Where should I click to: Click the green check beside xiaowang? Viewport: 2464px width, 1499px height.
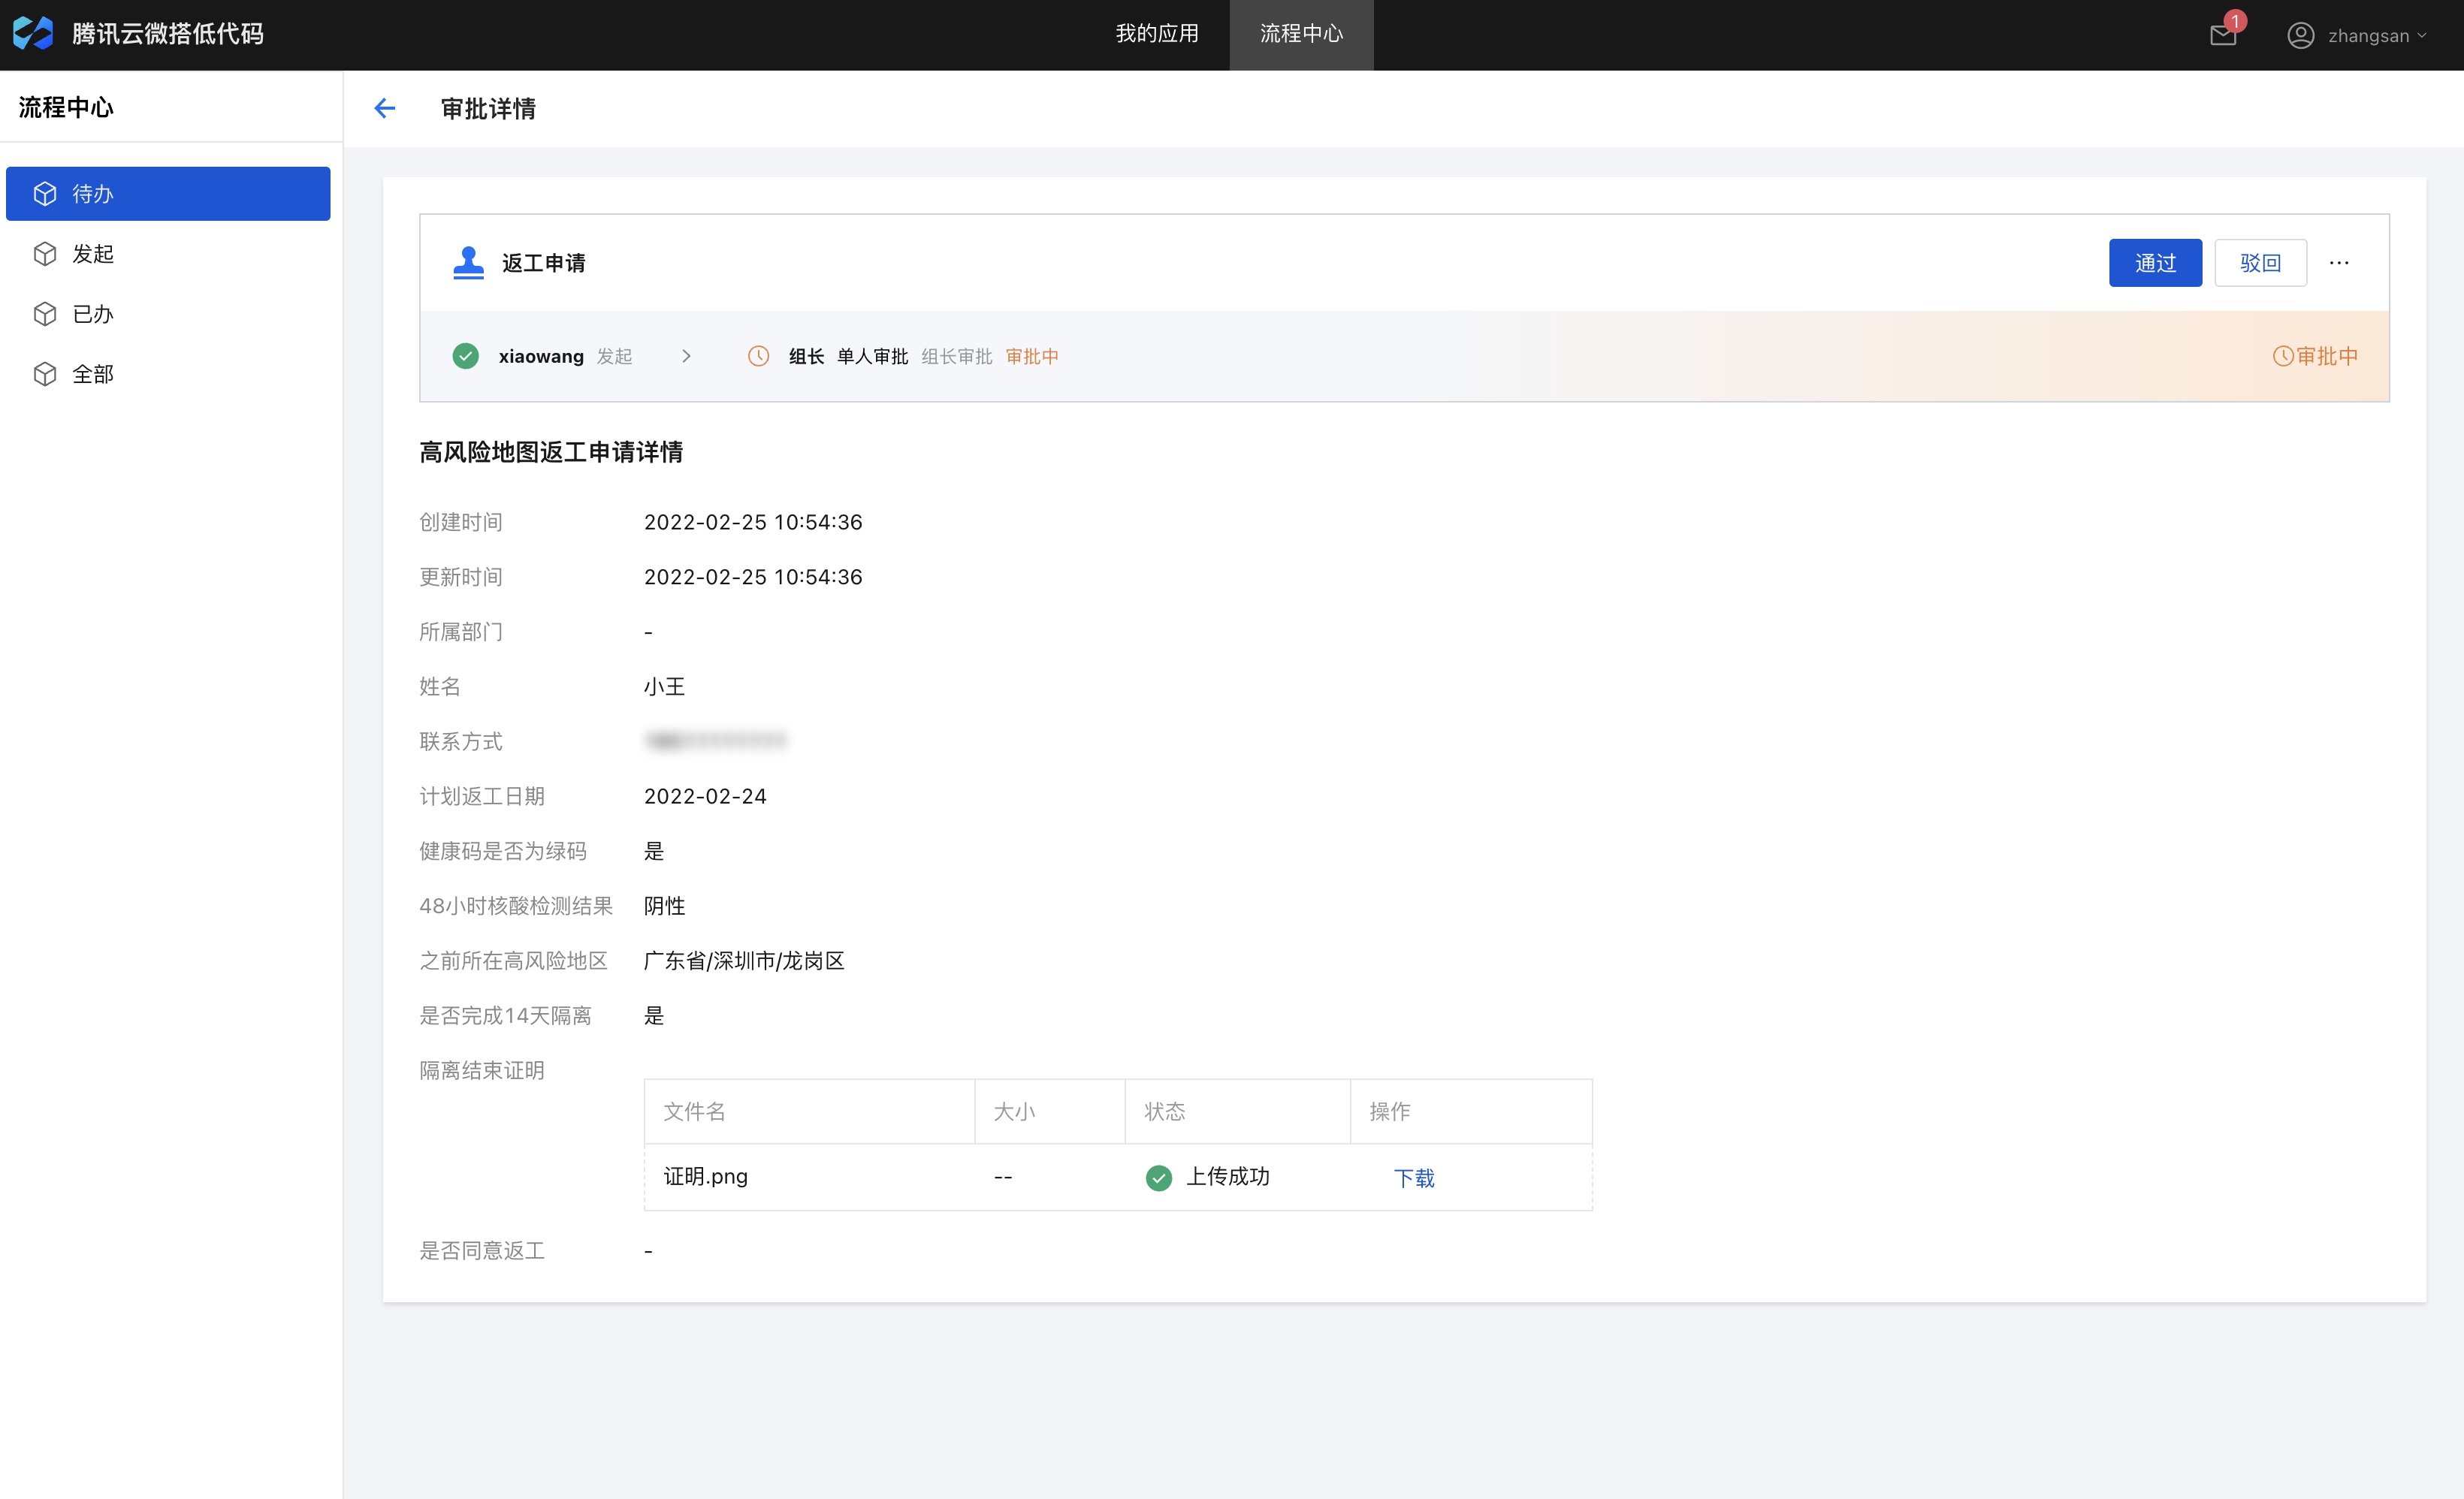click(465, 356)
